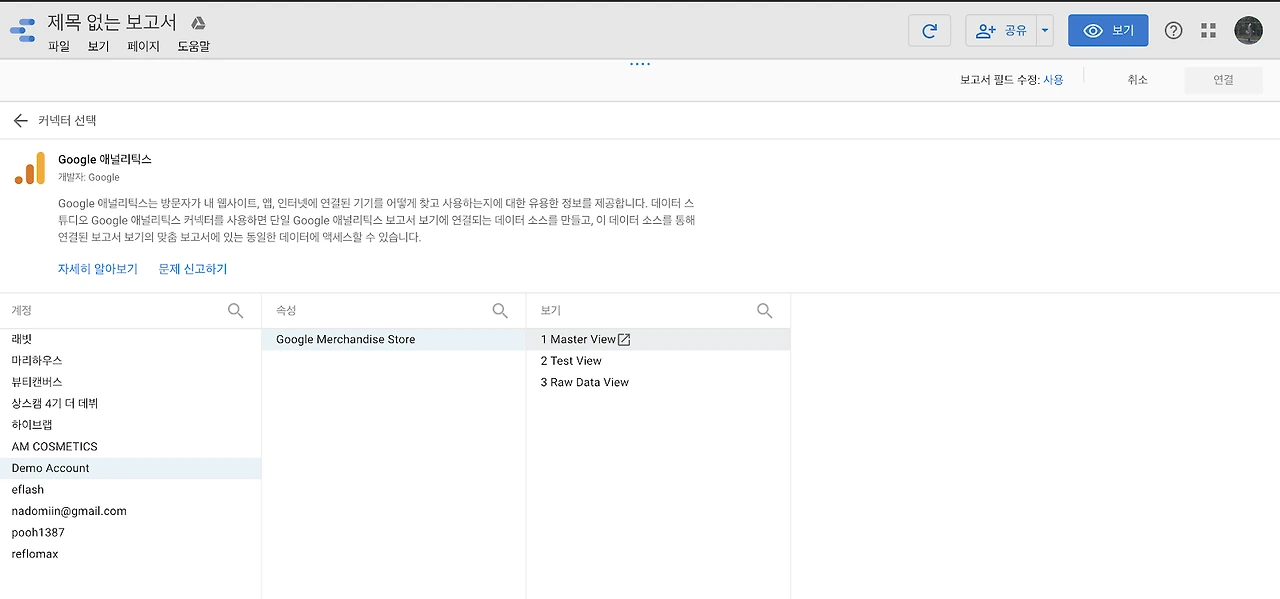Open Master View external link icon
Viewport: 1280px width, 599px height.
624,339
